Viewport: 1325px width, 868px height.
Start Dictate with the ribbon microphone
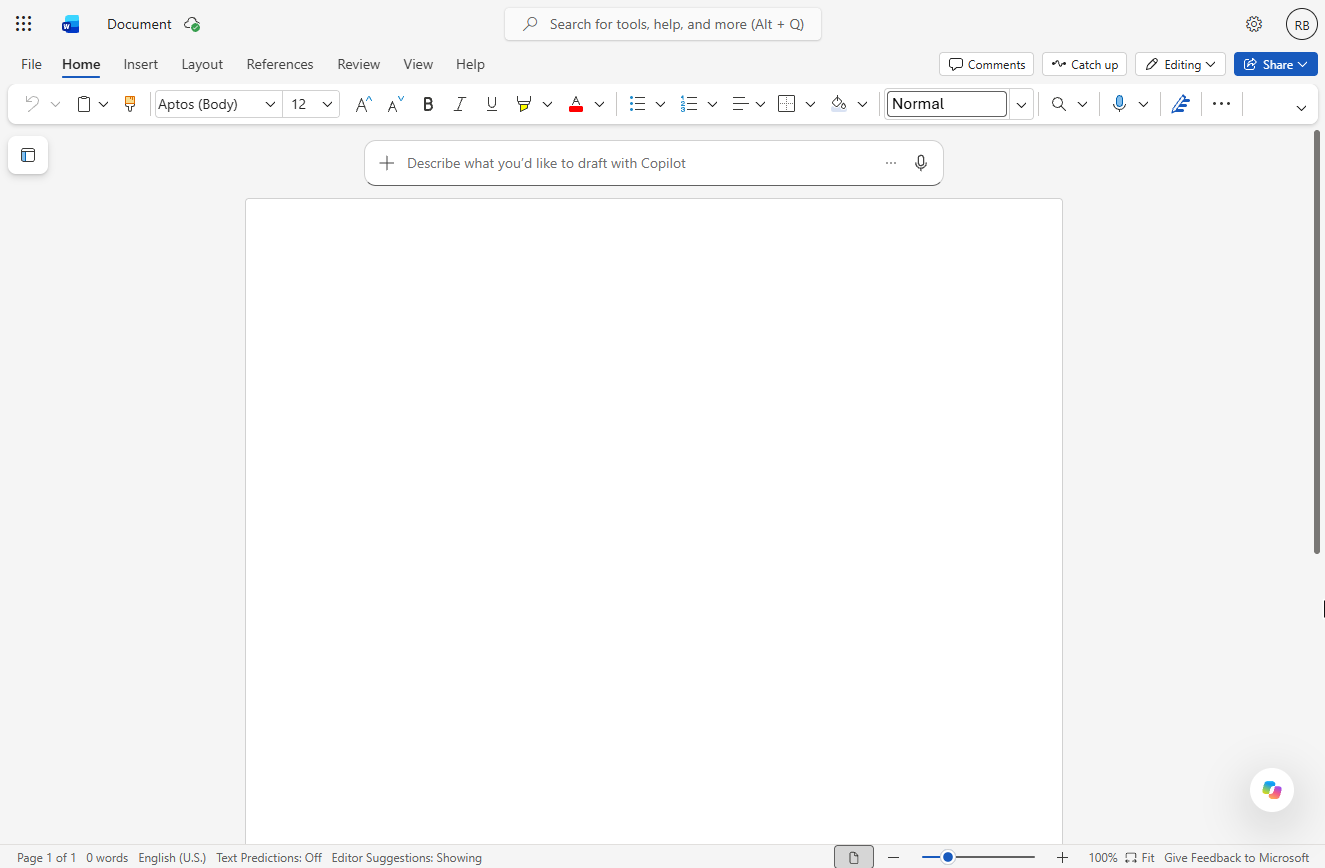tap(1119, 104)
